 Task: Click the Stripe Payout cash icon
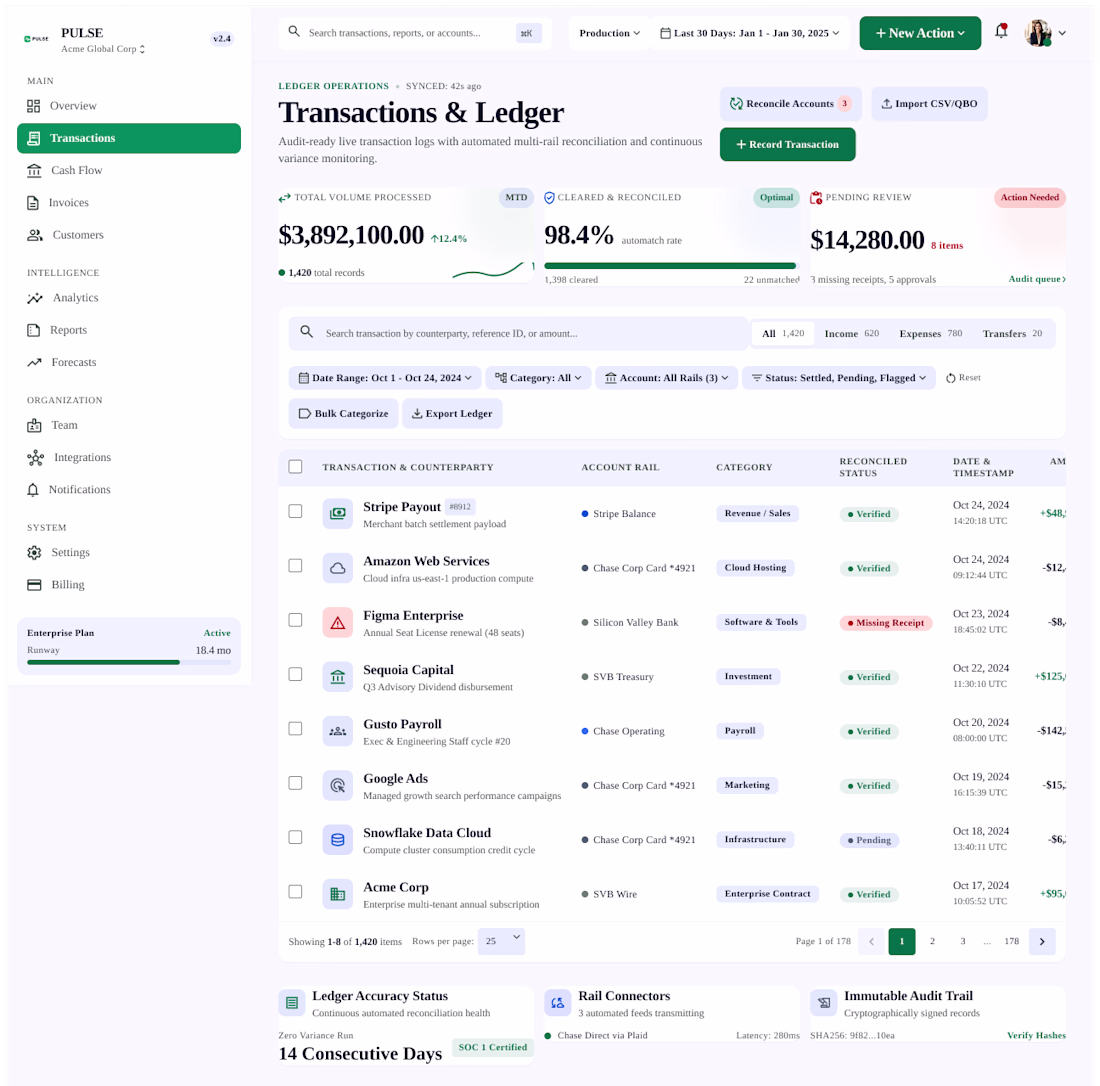tap(337, 514)
